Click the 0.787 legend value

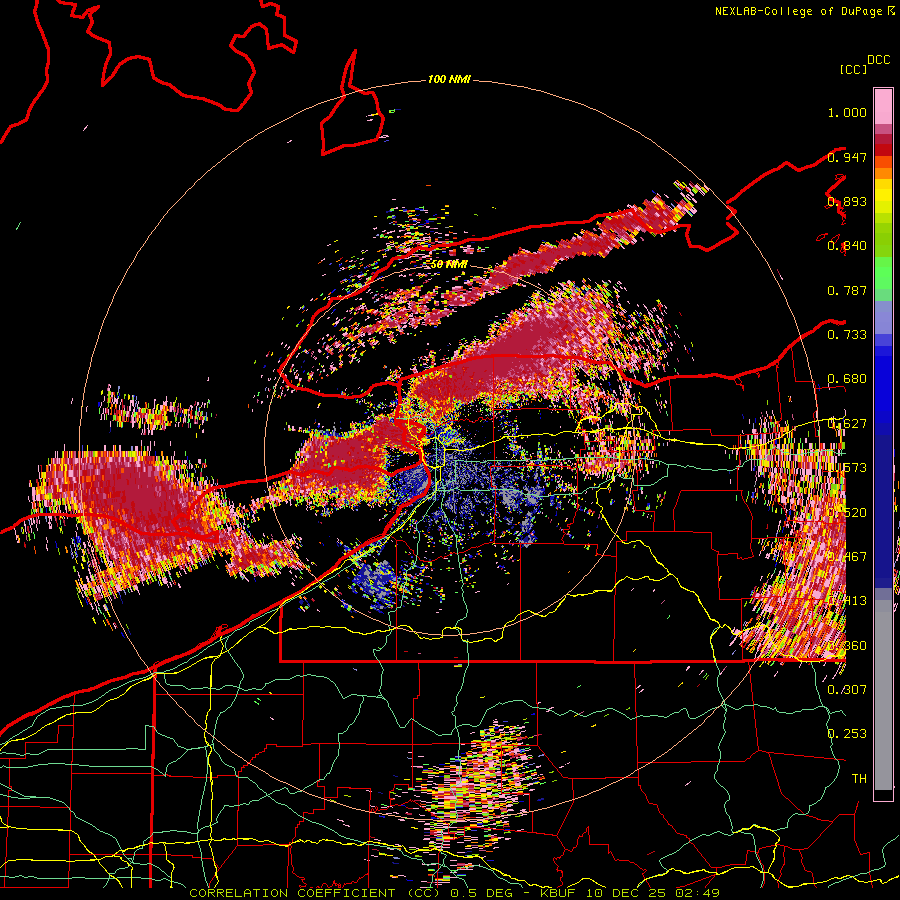(847, 290)
